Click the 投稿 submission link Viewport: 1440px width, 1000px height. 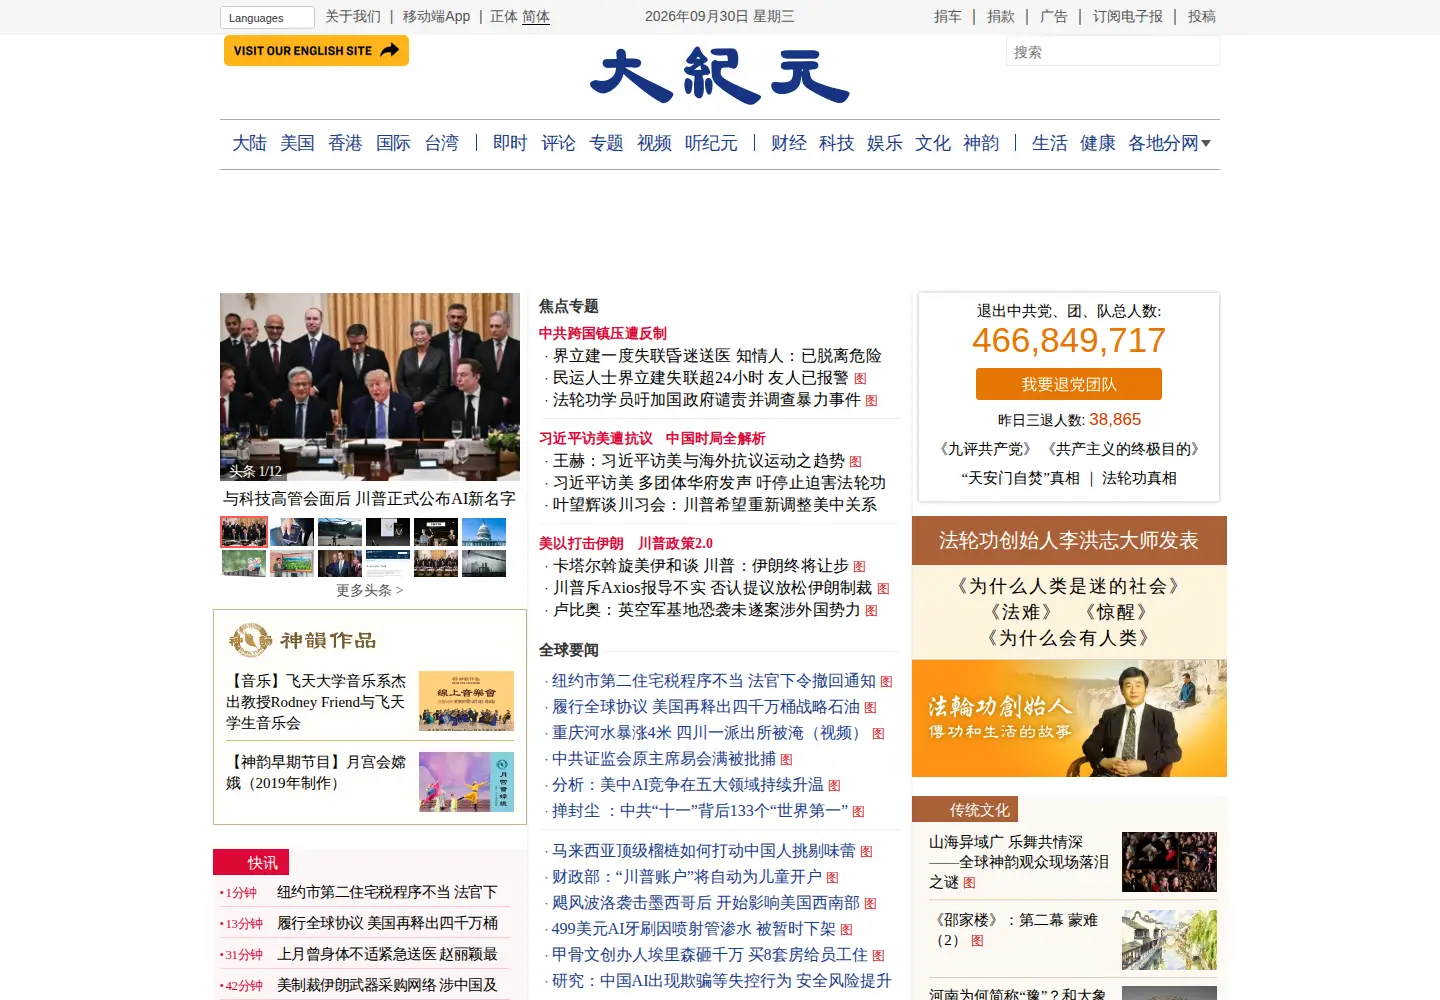[1202, 17]
